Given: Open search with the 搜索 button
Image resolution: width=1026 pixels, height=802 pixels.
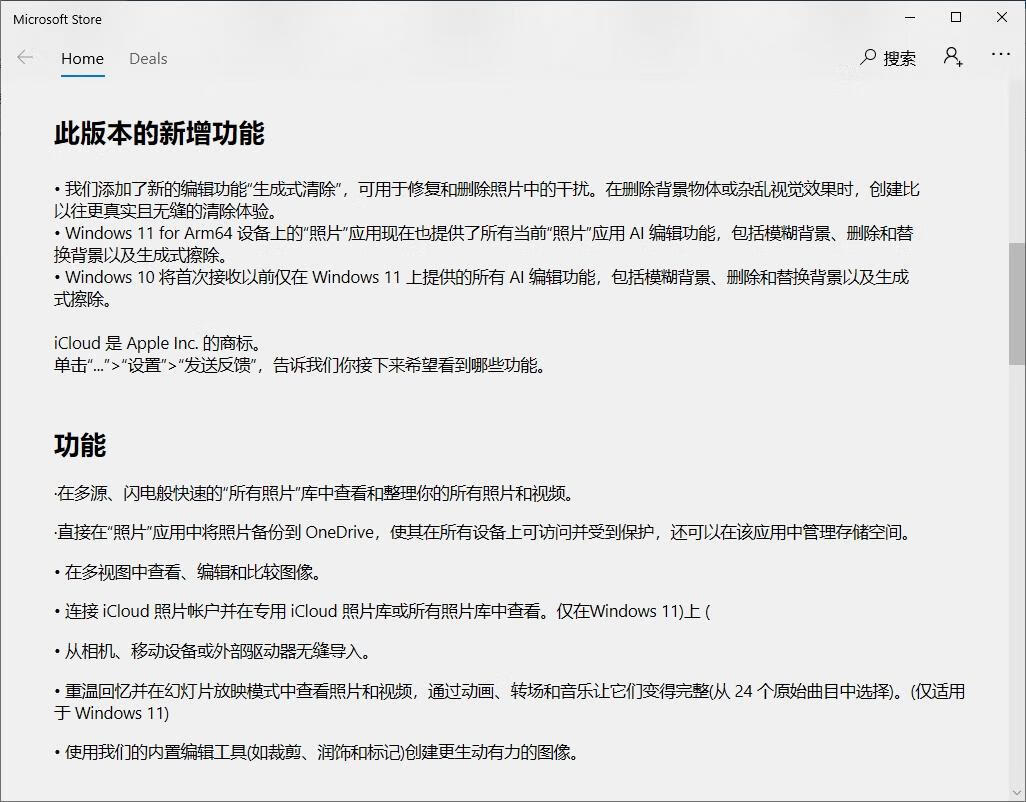Looking at the screenshot, I should coord(888,58).
